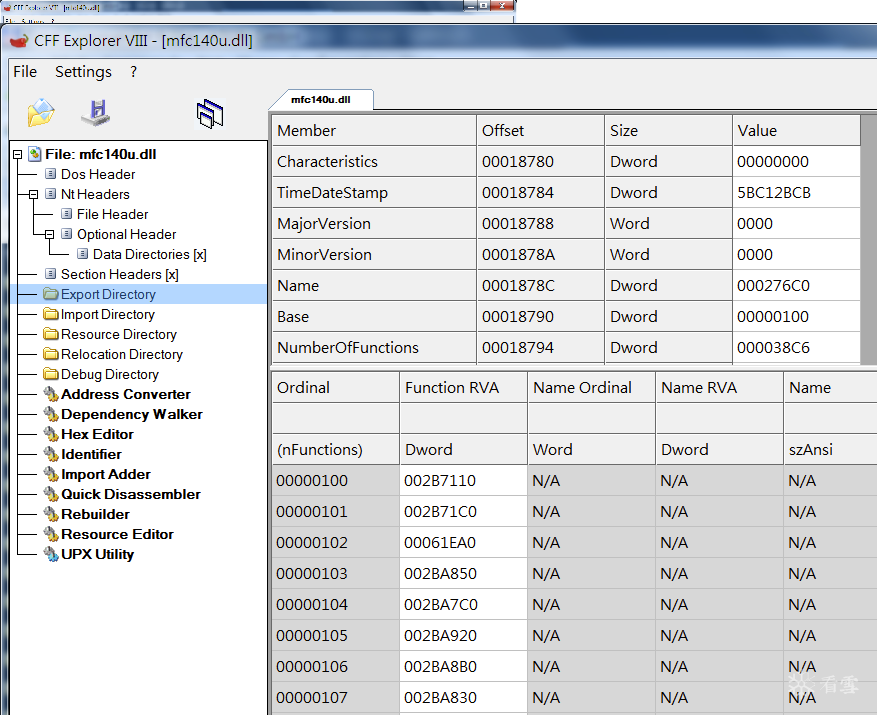Select the Nt Headers node
This screenshot has height=715, width=877.
pyautogui.click(x=95, y=194)
